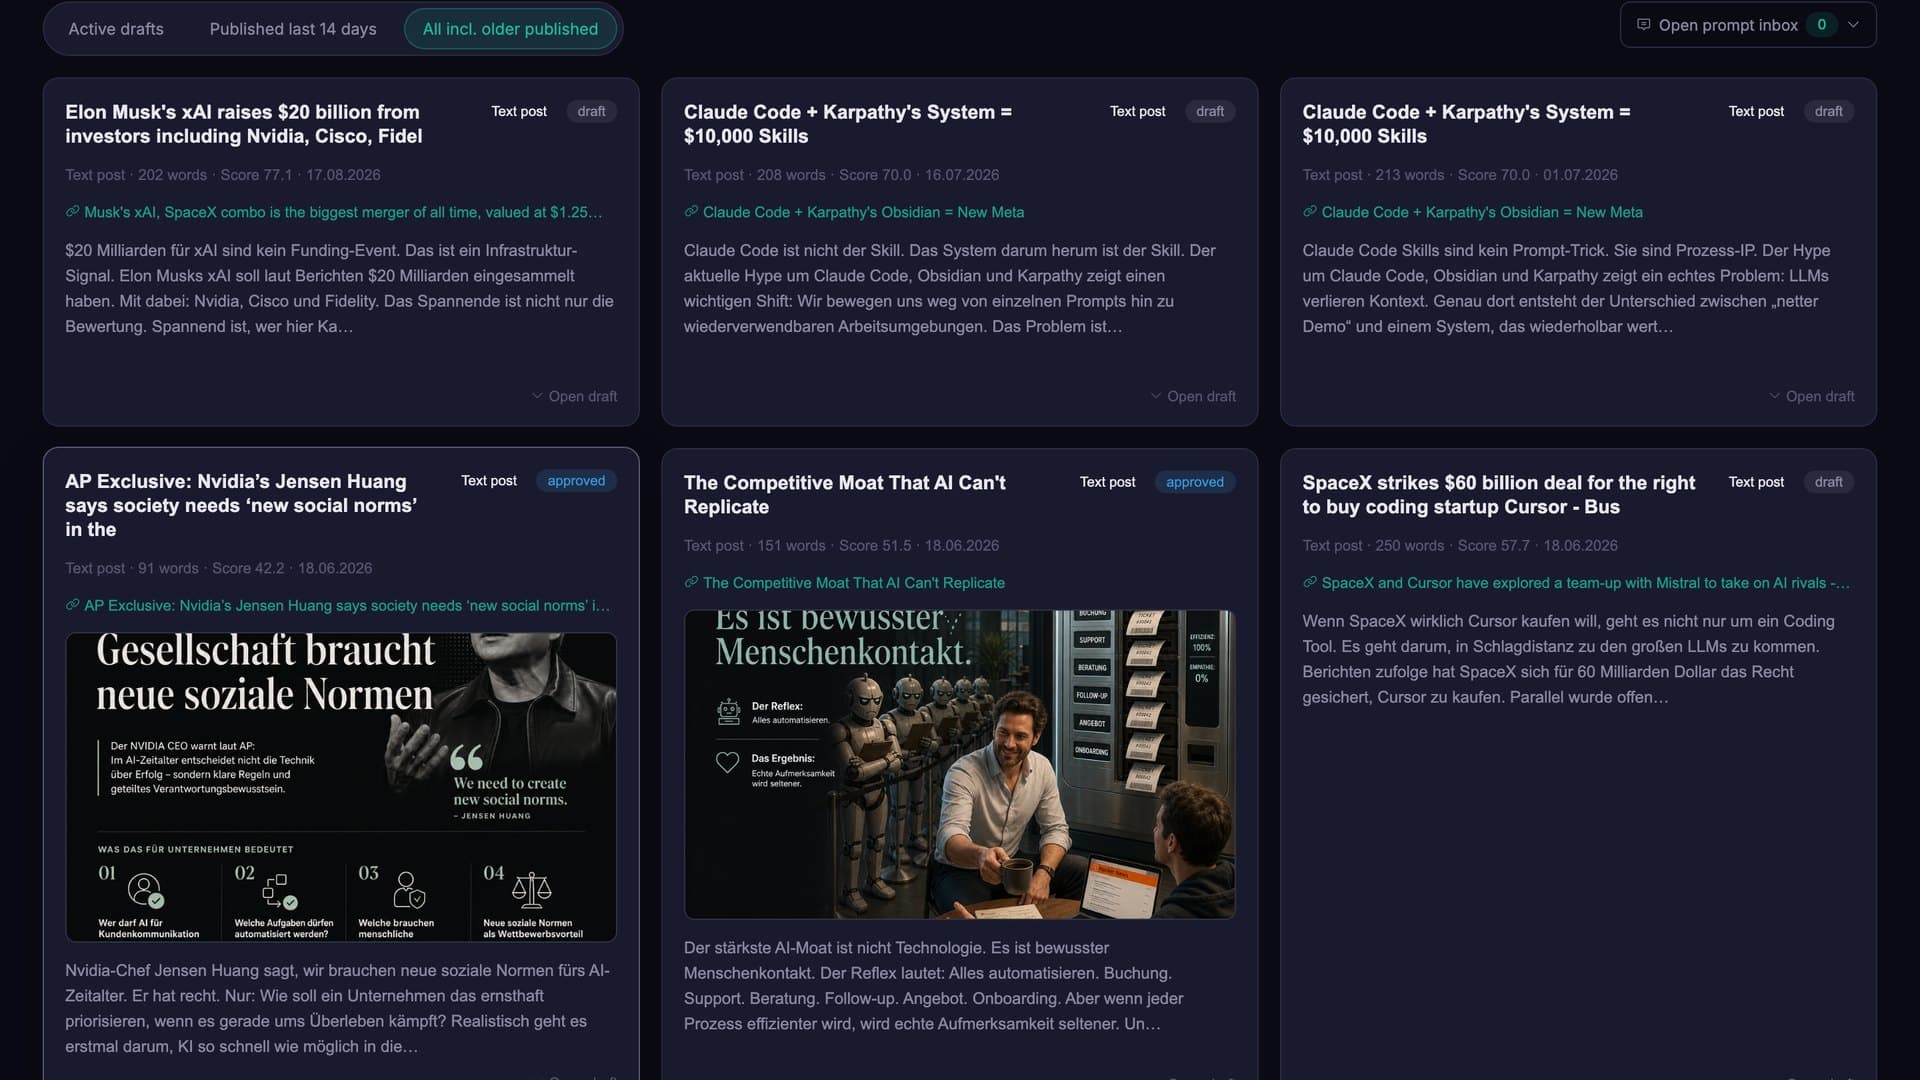Click link icon beside Competitive Moat source
1920x1080 pixels.
691,583
